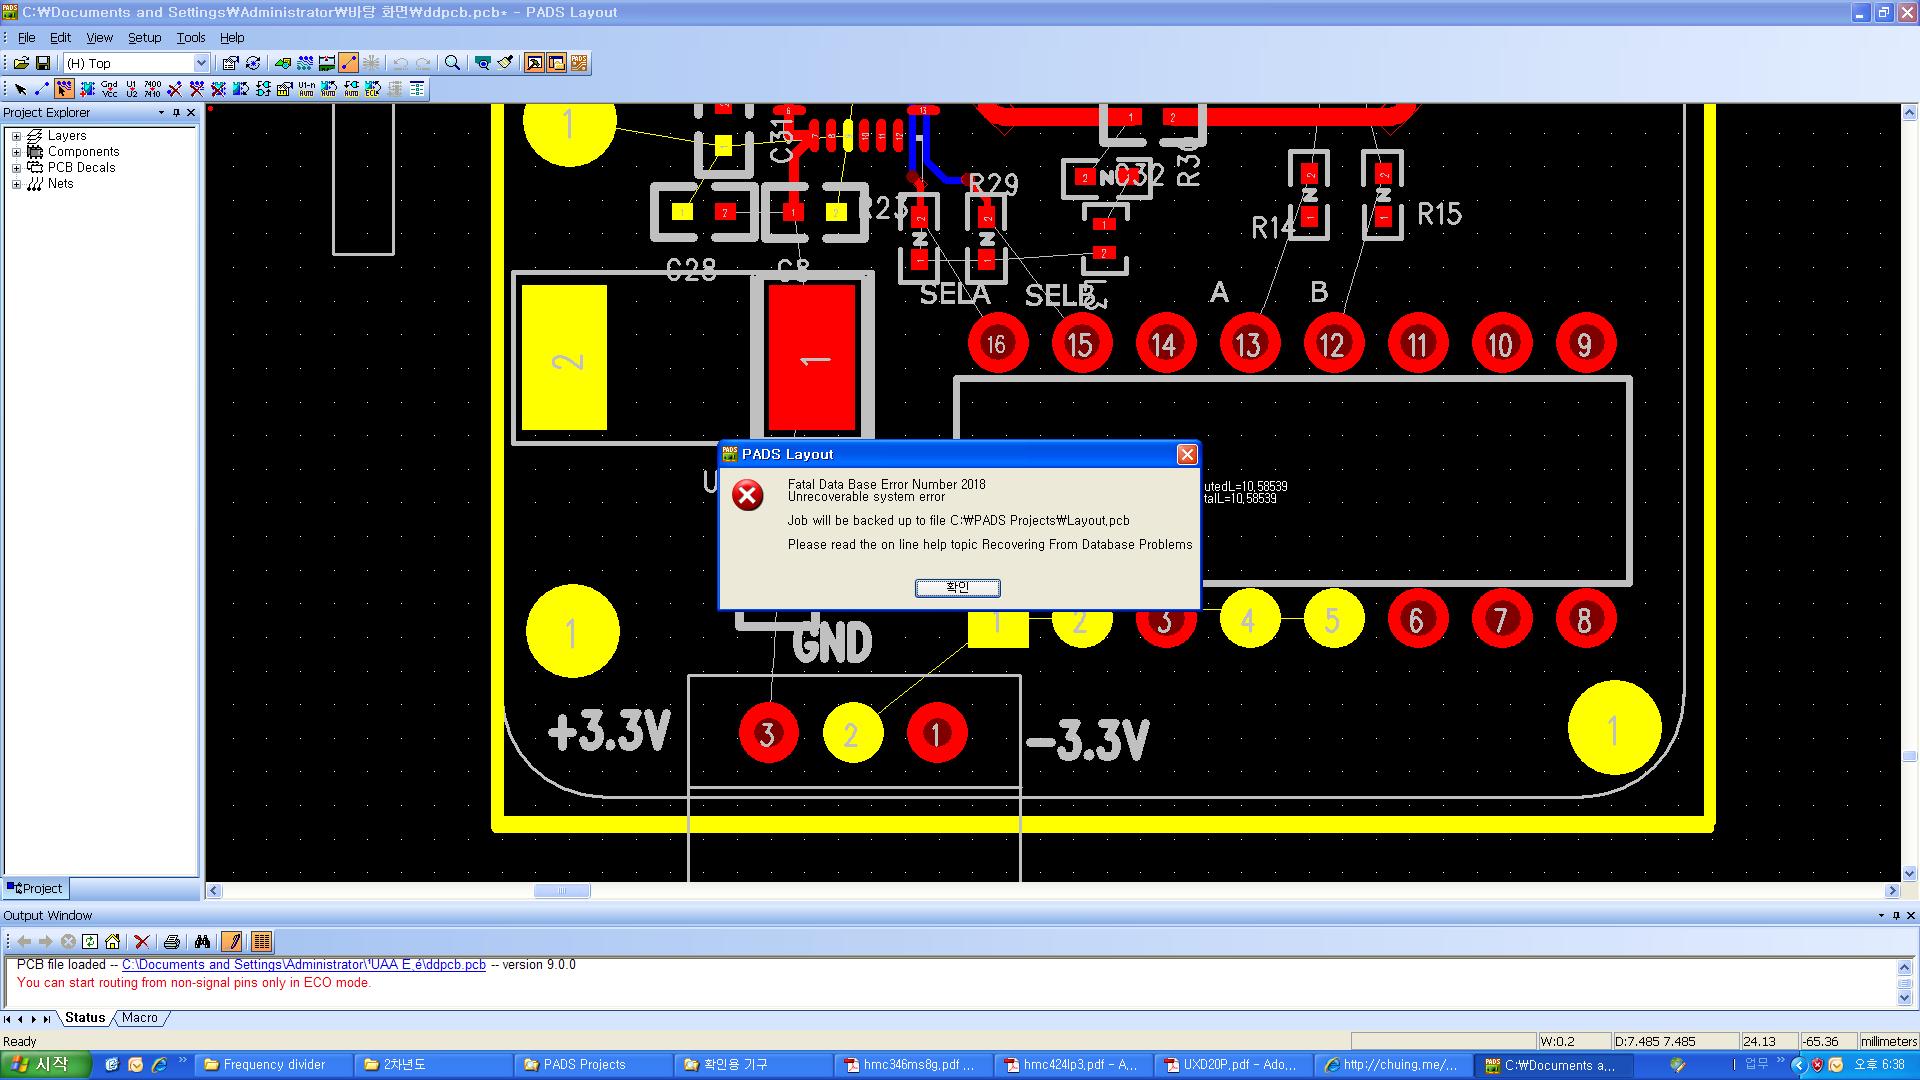Screen dimensions: 1920x1080
Task: Click the 확인 button in error dialog
Action: click(x=957, y=588)
